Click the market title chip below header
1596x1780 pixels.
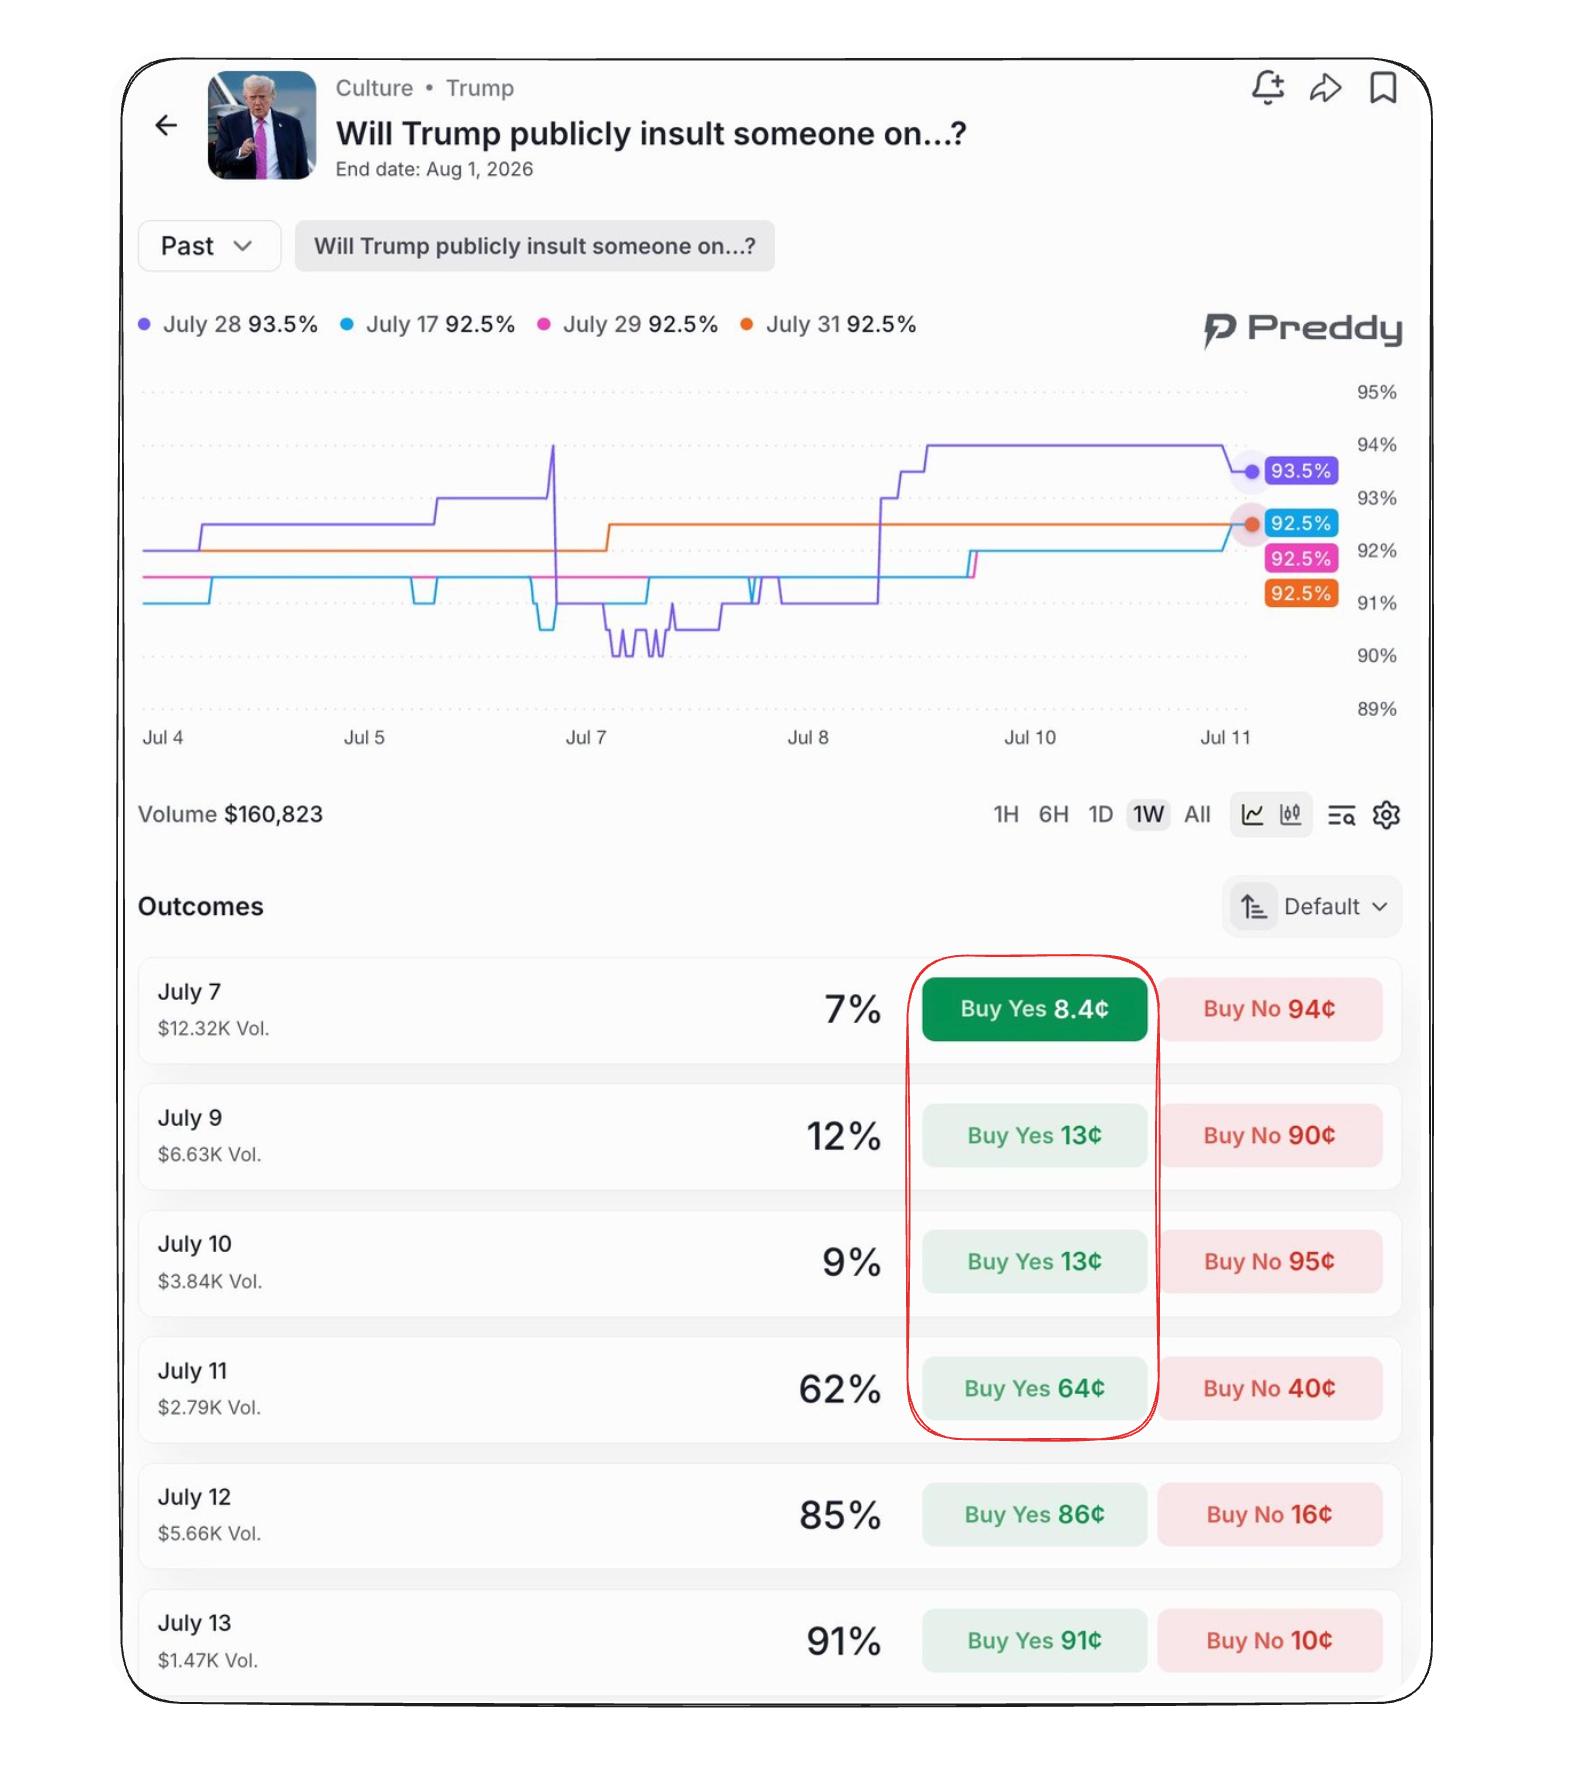tap(534, 246)
